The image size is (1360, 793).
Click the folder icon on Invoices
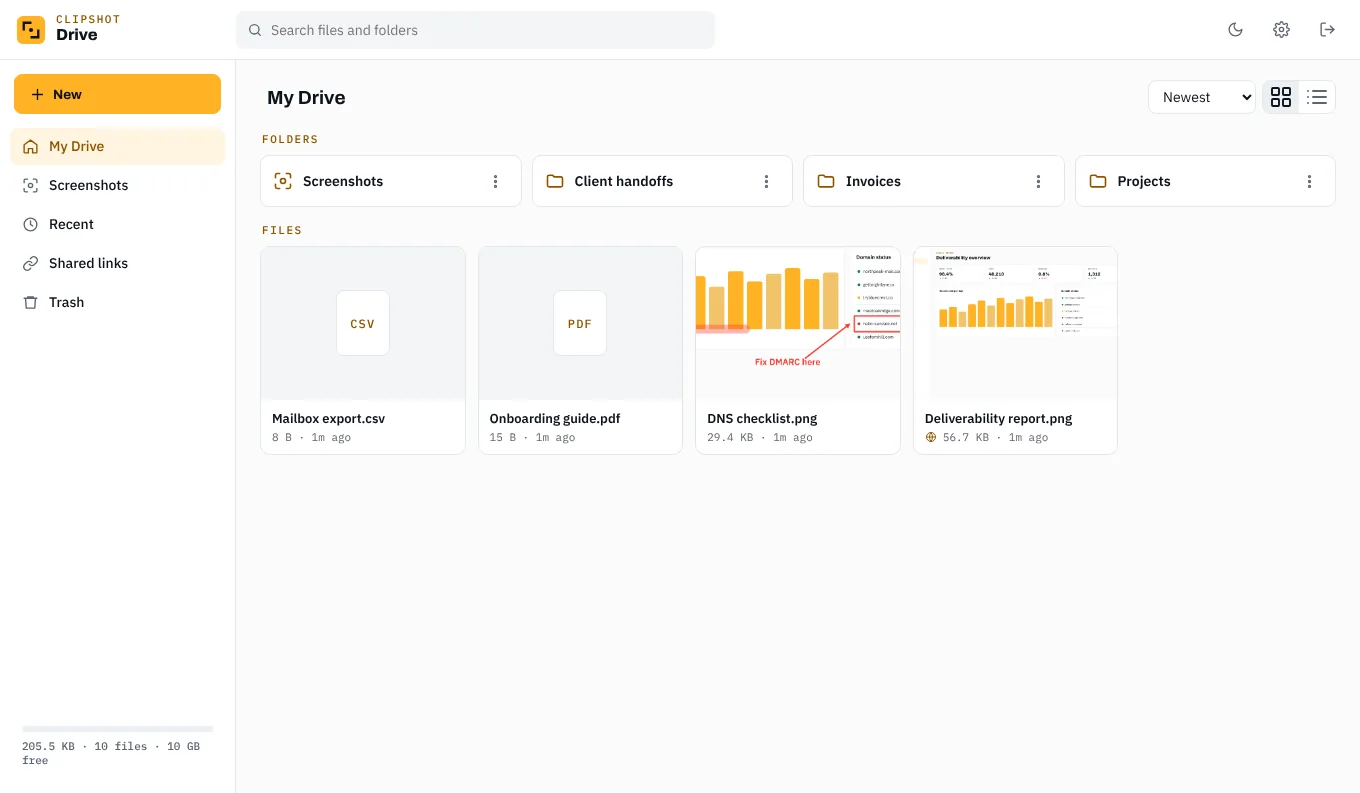(x=826, y=181)
